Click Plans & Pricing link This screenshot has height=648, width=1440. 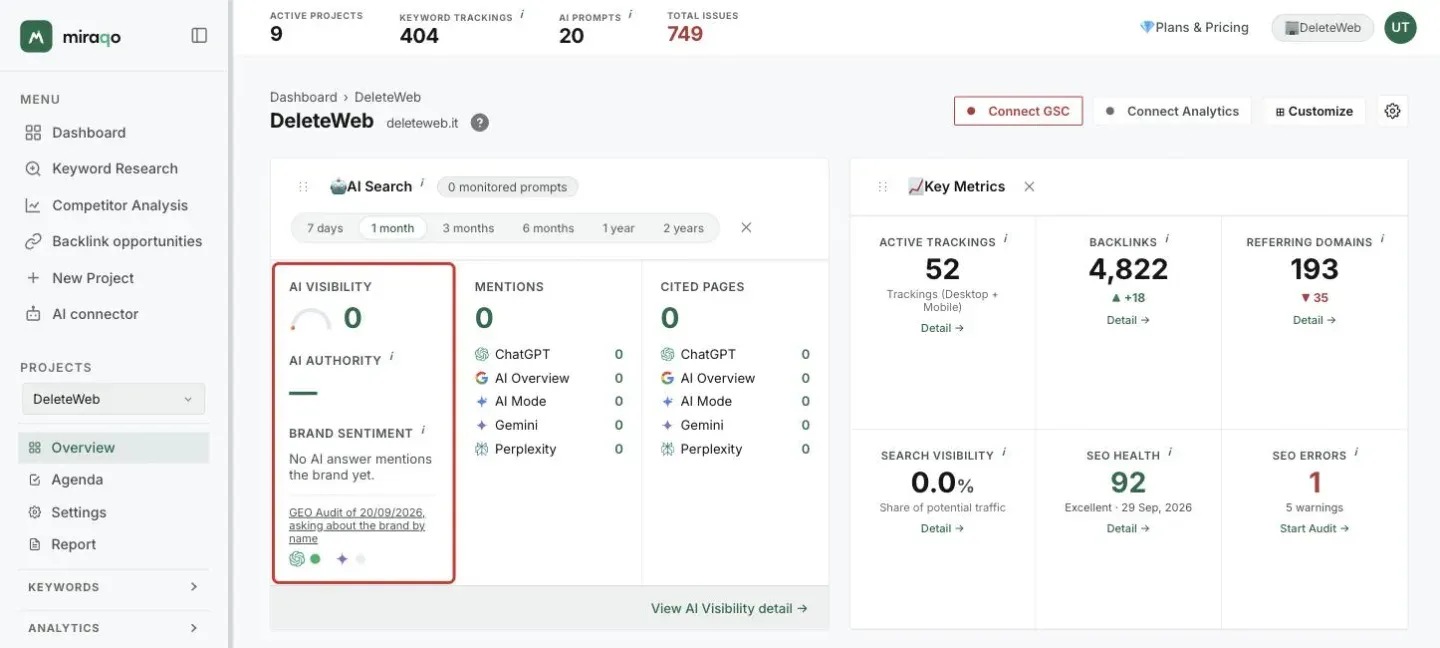click(1194, 28)
